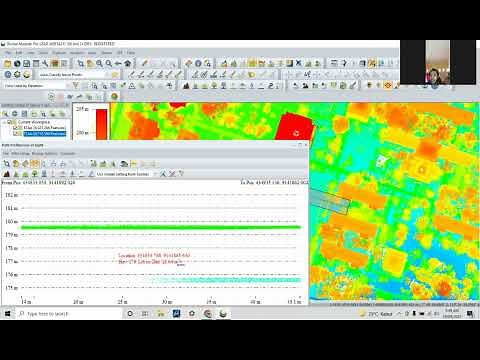Screen dimensions: 480x360
Task: Open data files with the folder icon
Action: click(7, 63)
